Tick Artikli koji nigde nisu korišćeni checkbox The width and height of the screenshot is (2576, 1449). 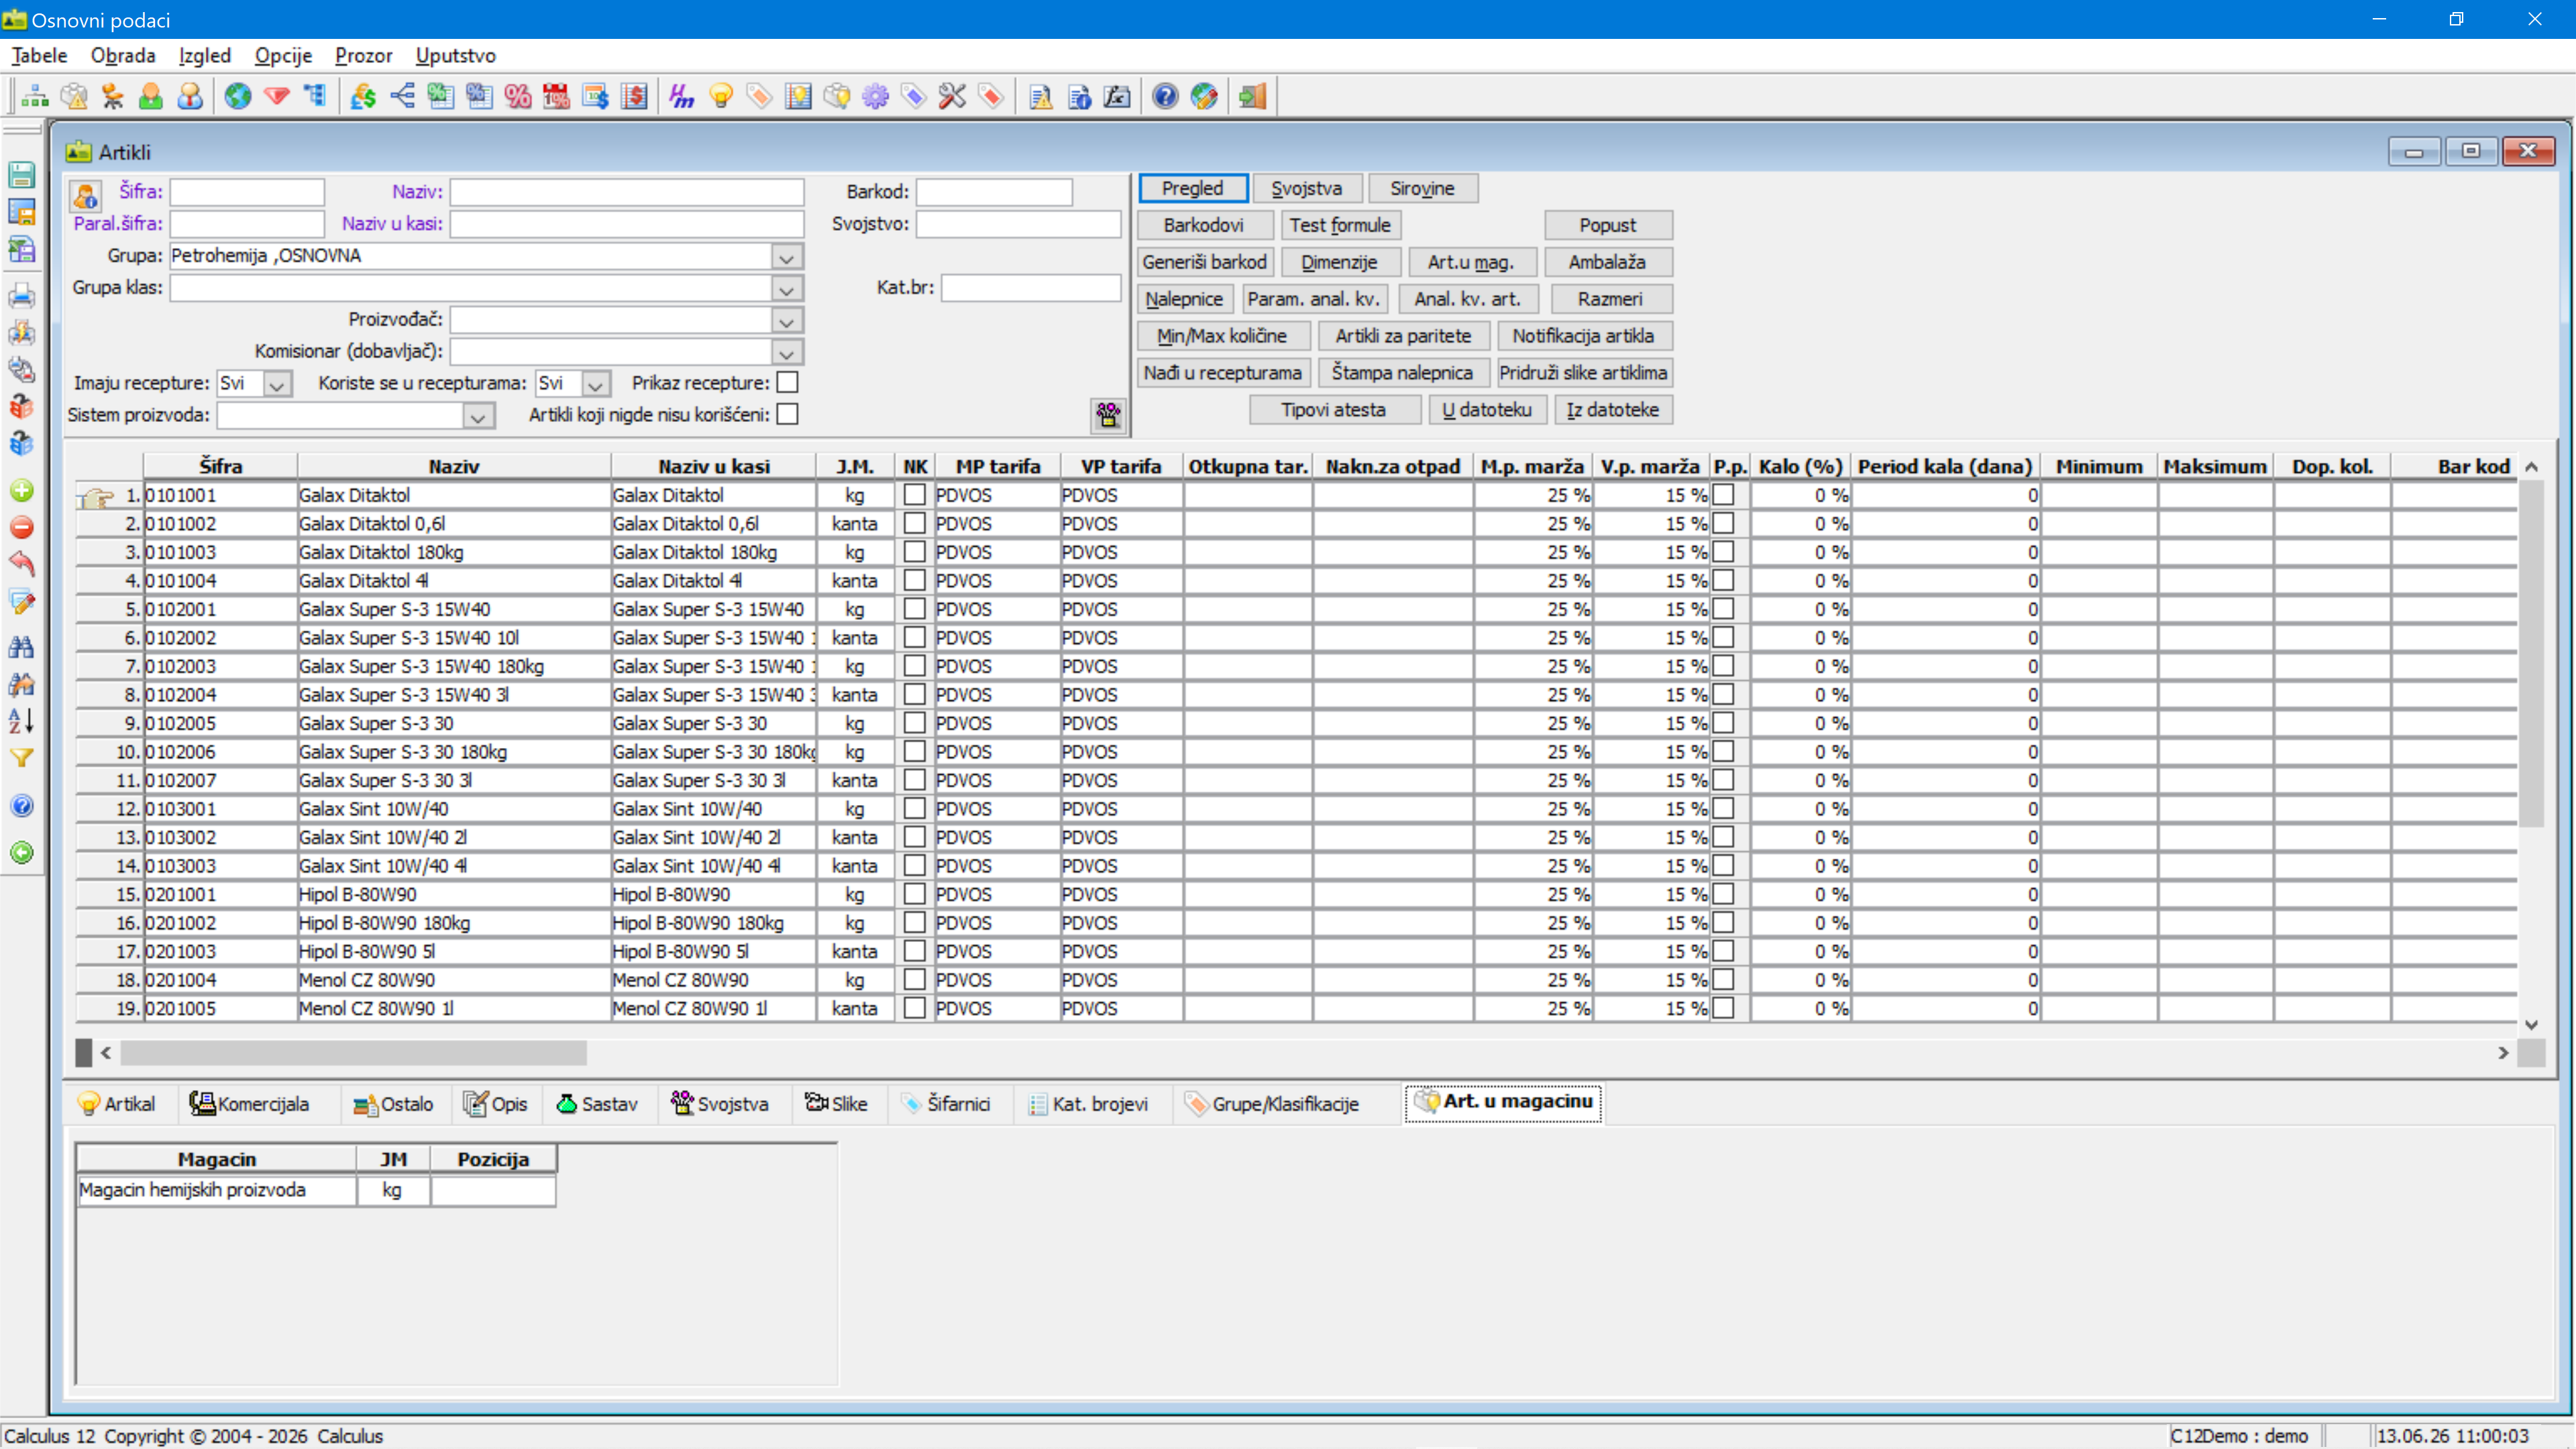click(788, 415)
